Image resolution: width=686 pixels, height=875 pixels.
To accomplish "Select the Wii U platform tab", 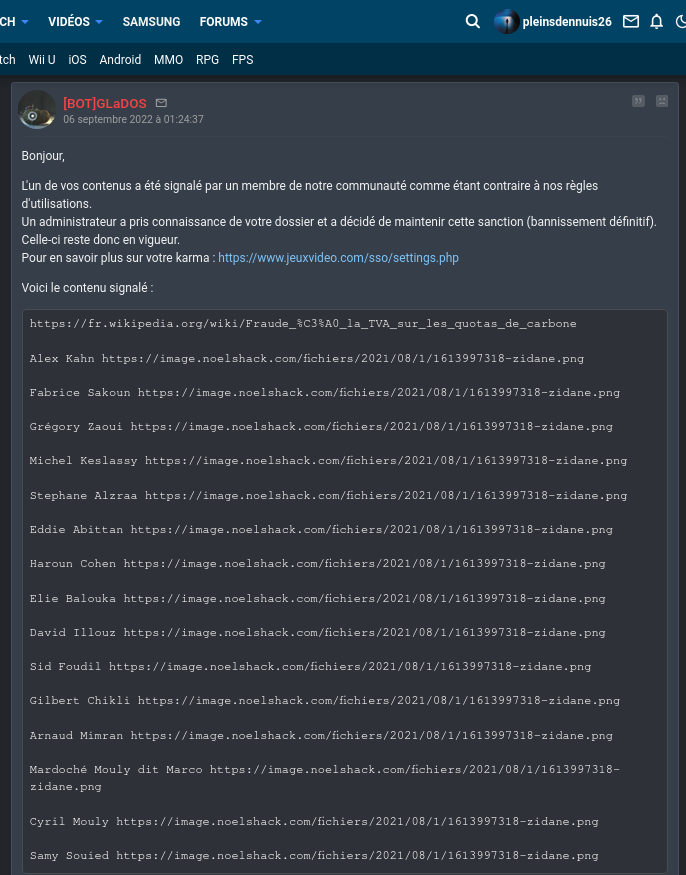I will click(42, 60).
